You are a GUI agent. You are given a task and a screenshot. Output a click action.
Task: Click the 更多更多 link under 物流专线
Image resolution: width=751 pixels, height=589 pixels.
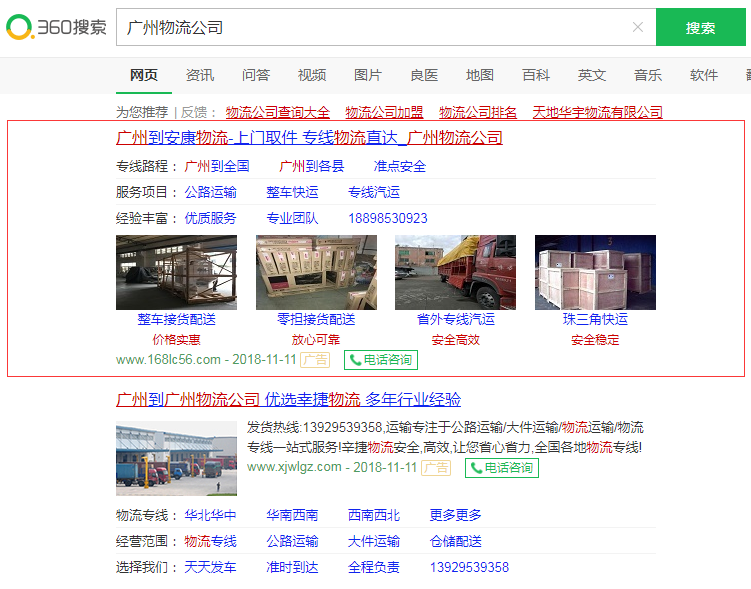coord(456,515)
